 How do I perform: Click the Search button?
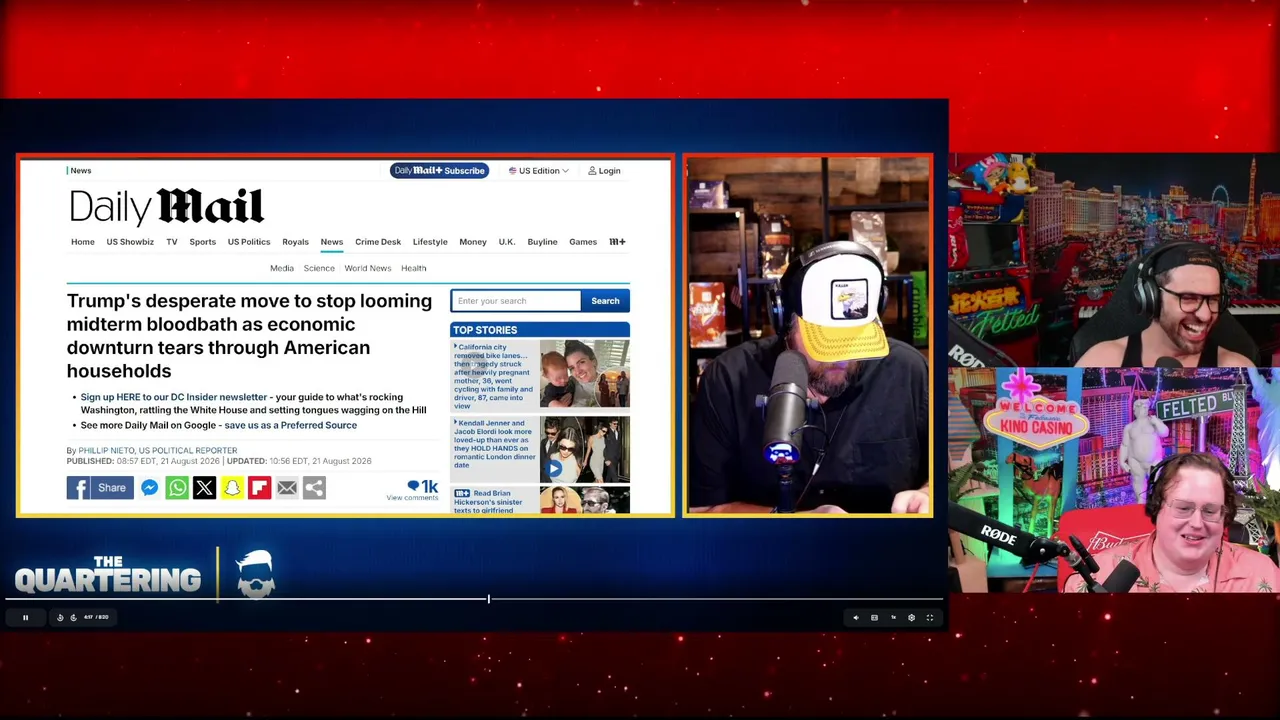605,301
